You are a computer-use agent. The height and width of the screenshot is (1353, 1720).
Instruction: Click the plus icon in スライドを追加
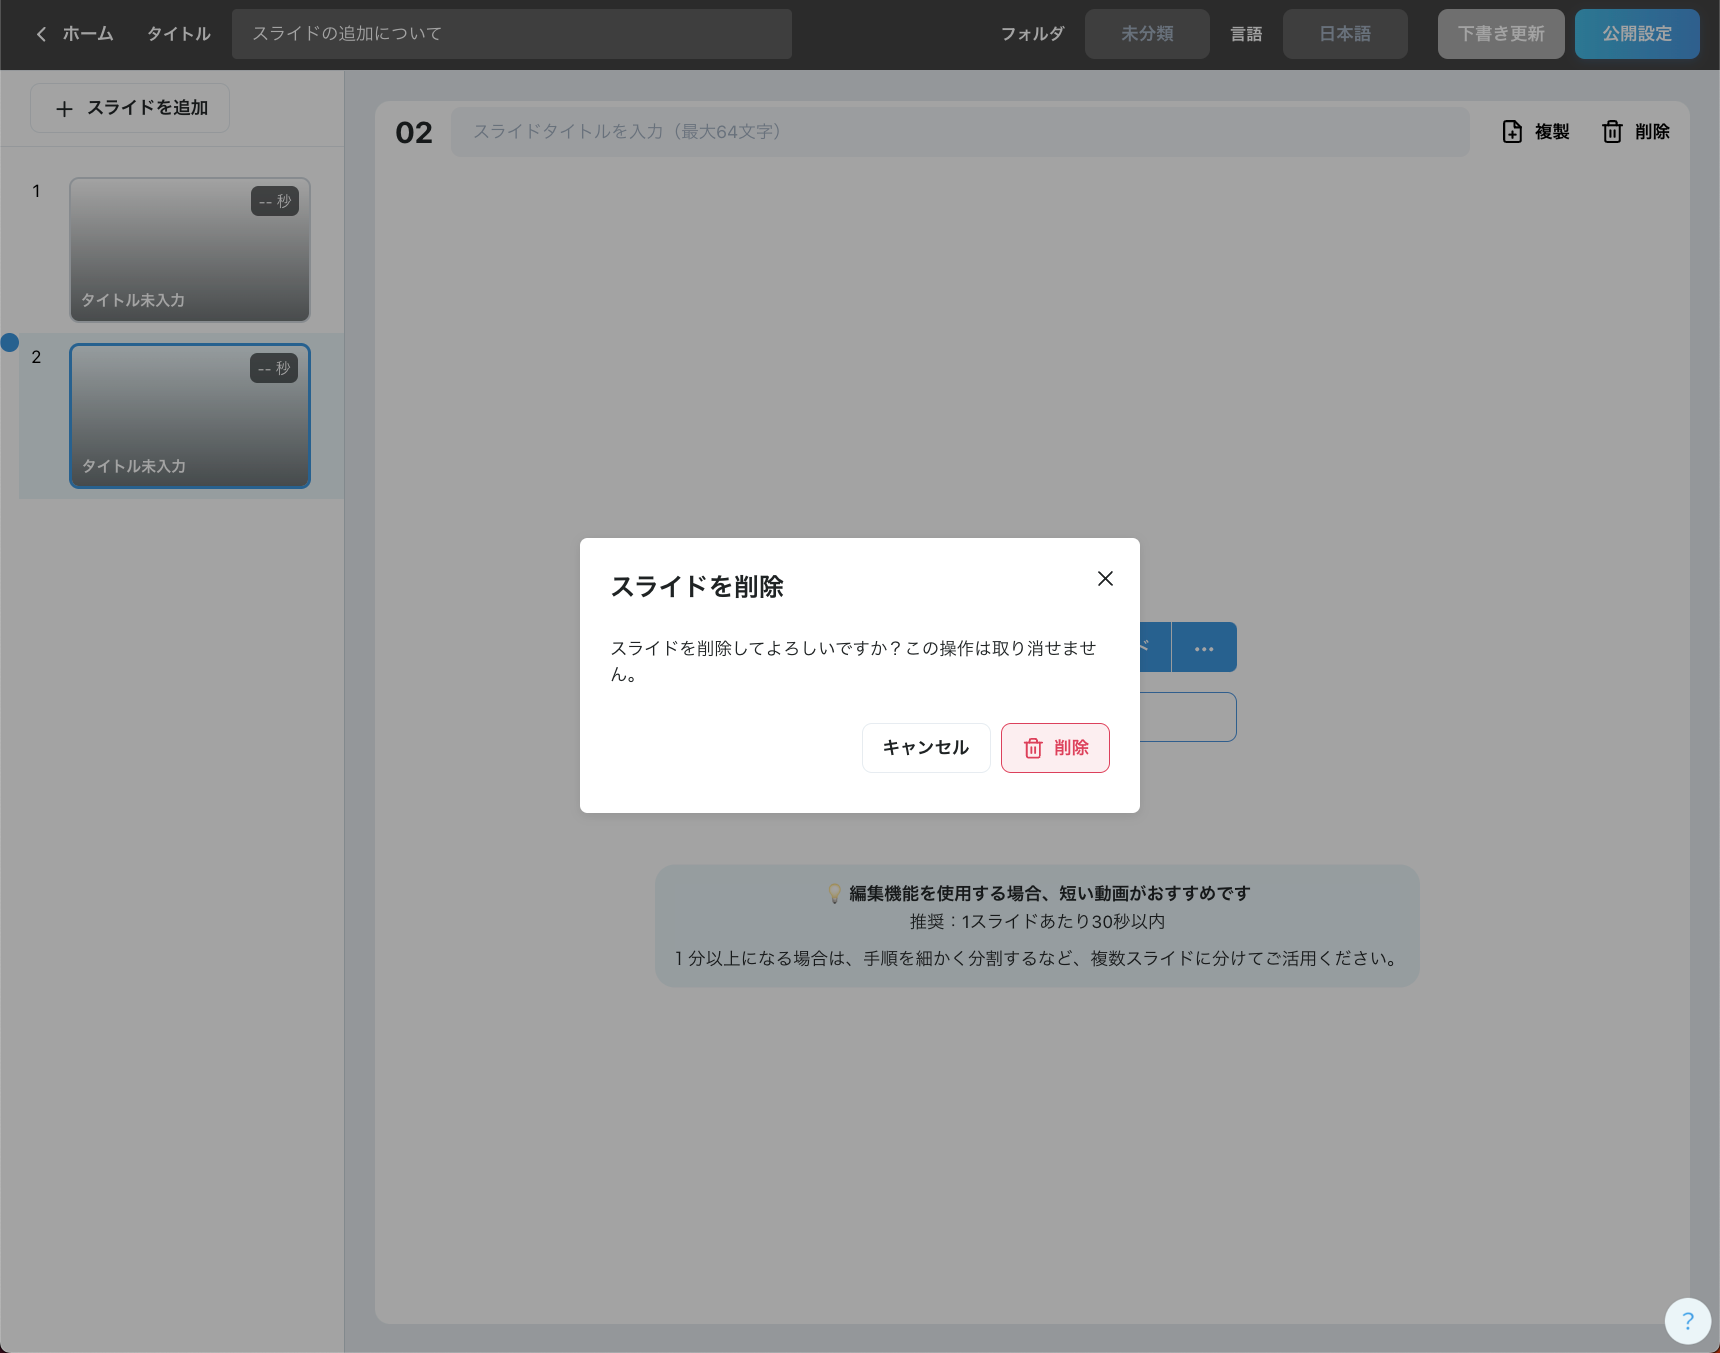pos(64,109)
